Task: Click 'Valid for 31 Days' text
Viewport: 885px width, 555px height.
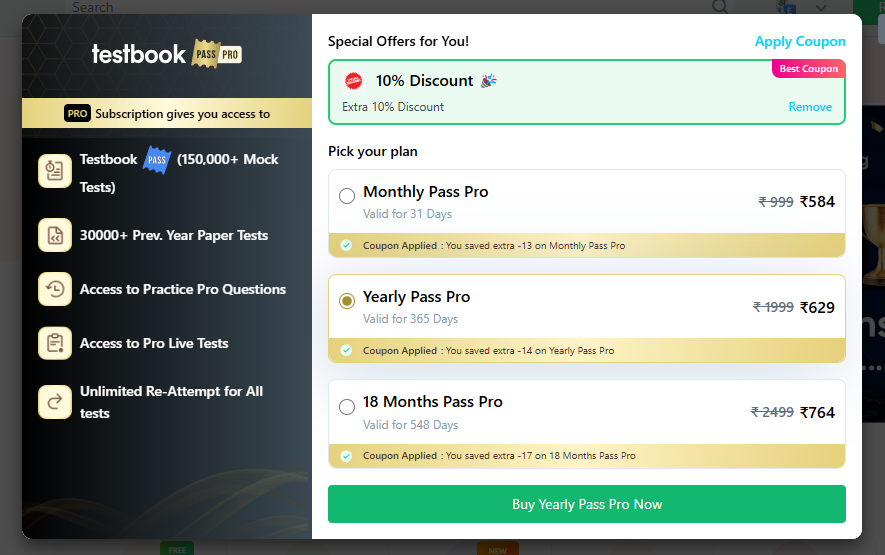Action: (x=408, y=214)
